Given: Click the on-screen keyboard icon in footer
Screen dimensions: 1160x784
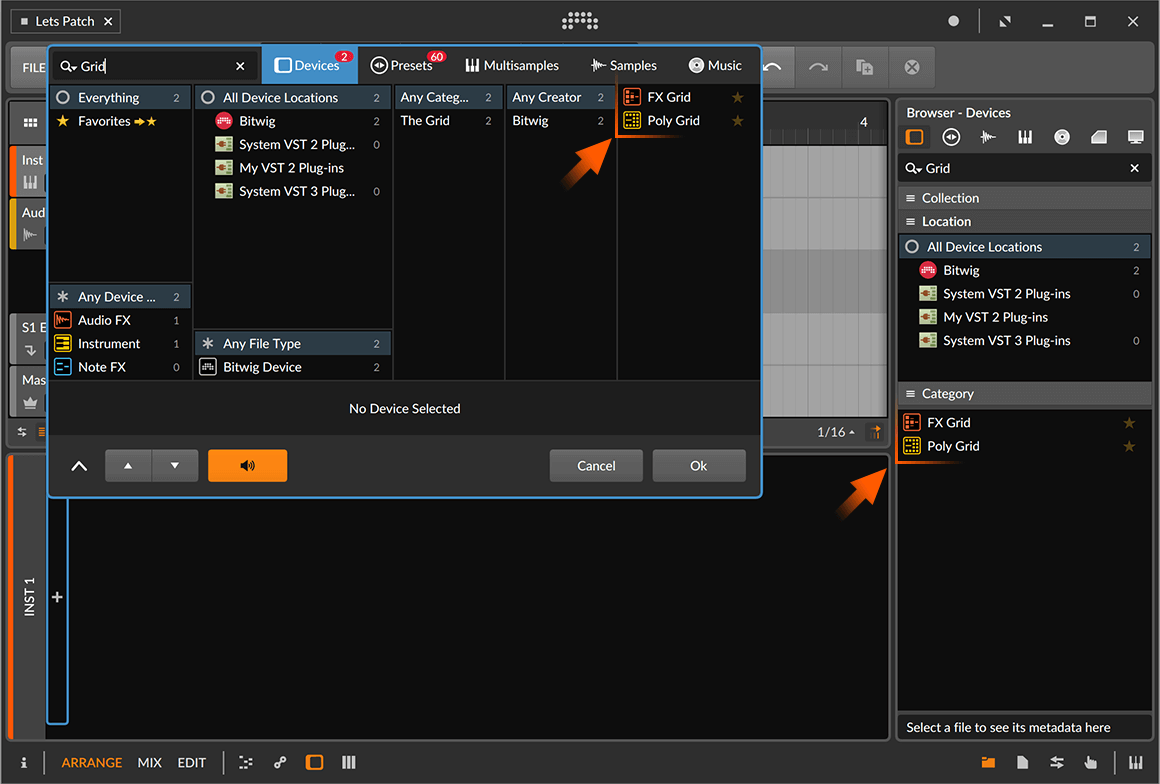Looking at the screenshot, I should [x=1136, y=762].
